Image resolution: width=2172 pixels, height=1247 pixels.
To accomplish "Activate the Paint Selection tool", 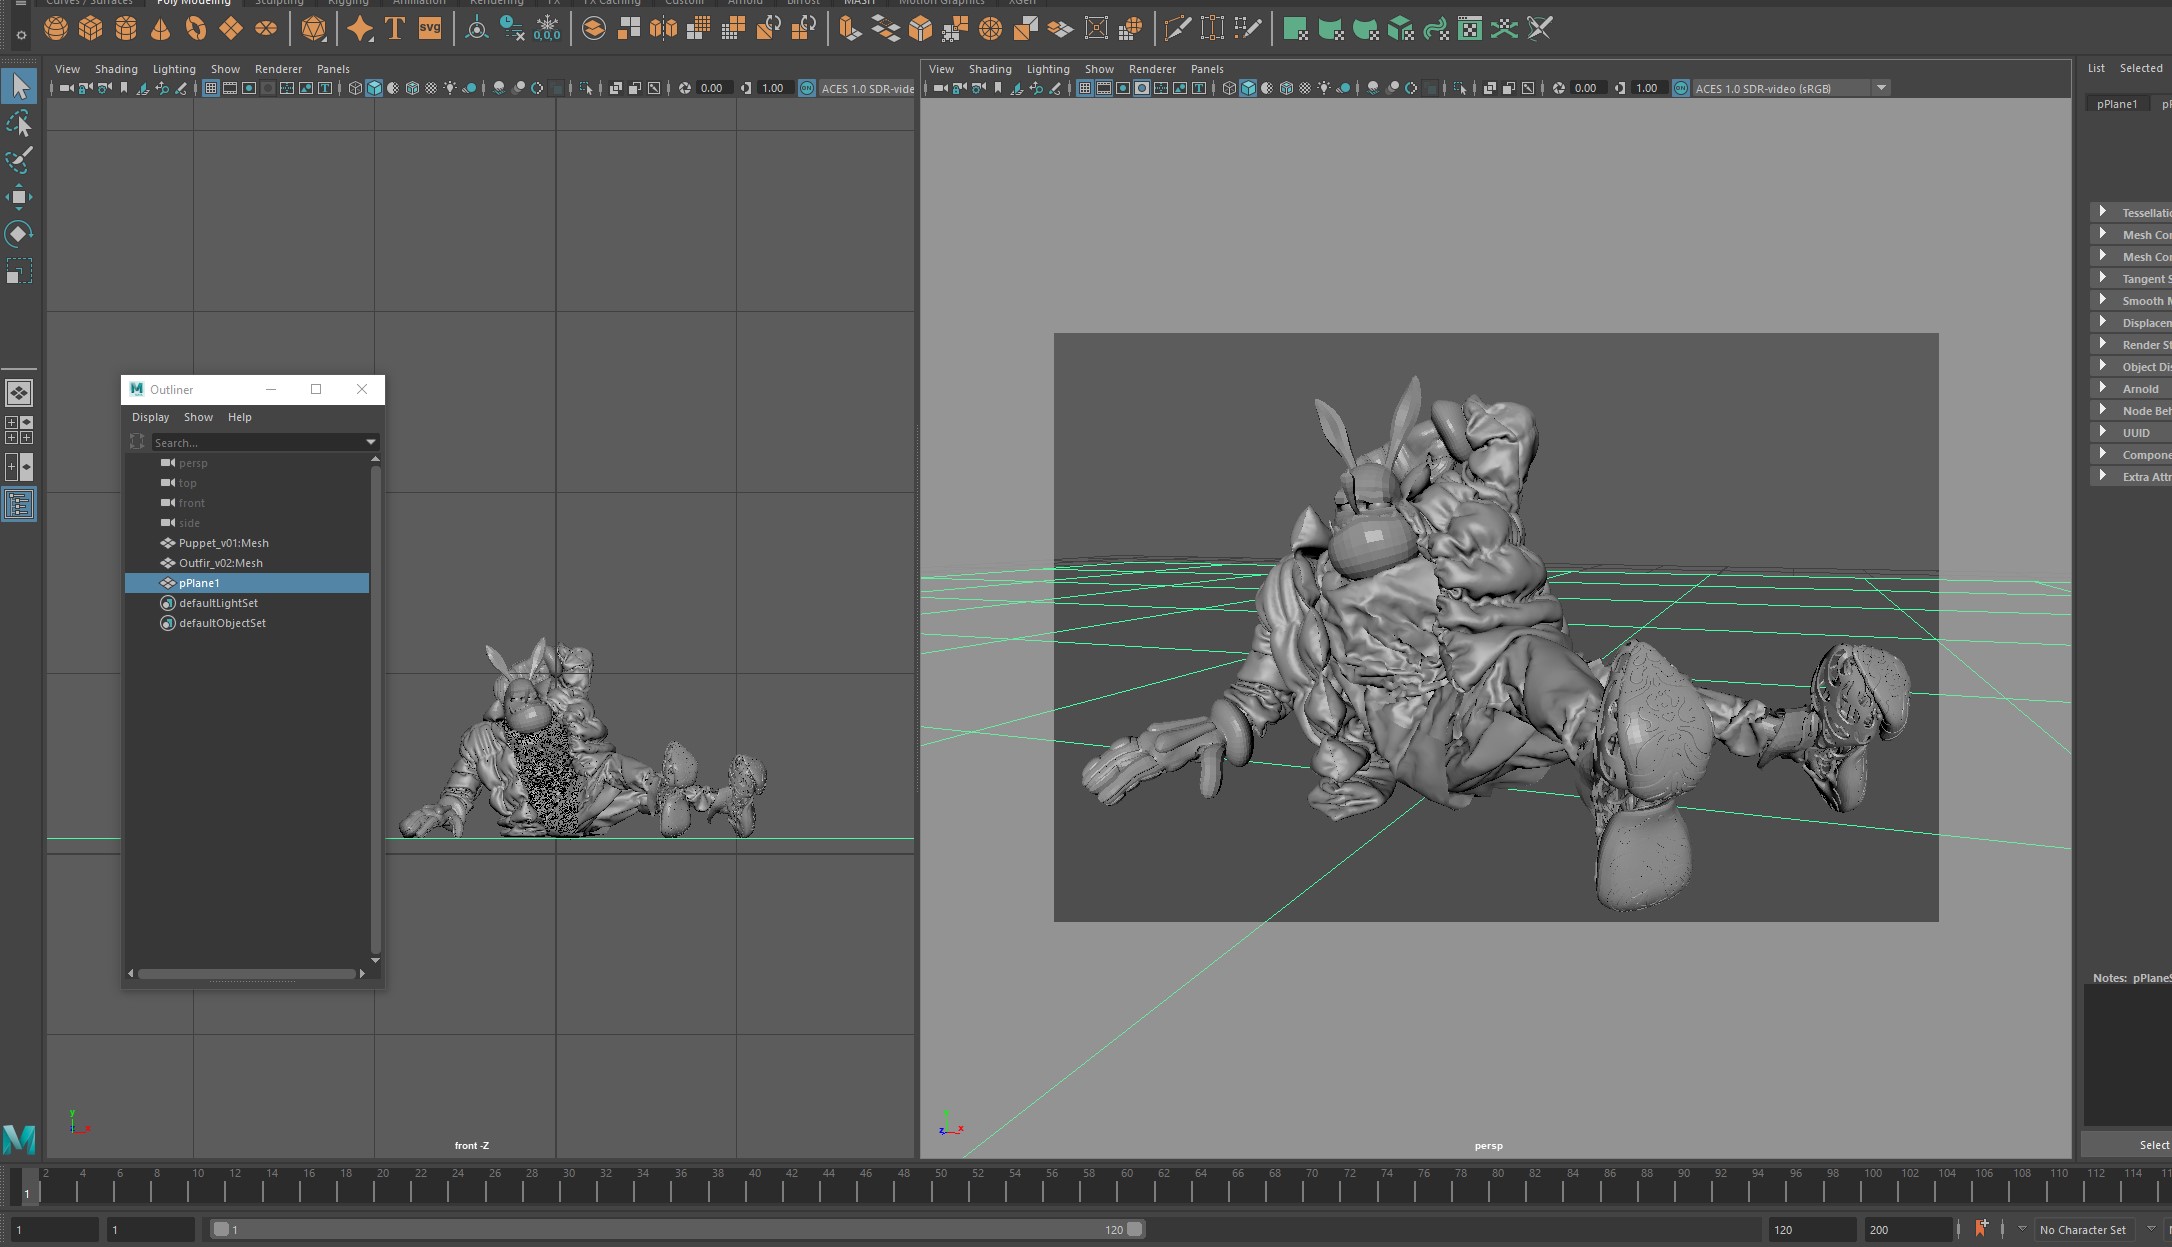I will tap(19, 160).
